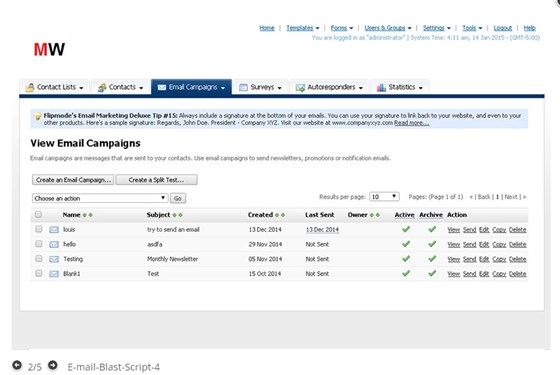The width and height of the screenshot is (560, 375).
Task: Click Create a Split Test button
Action: coord(156,180)
